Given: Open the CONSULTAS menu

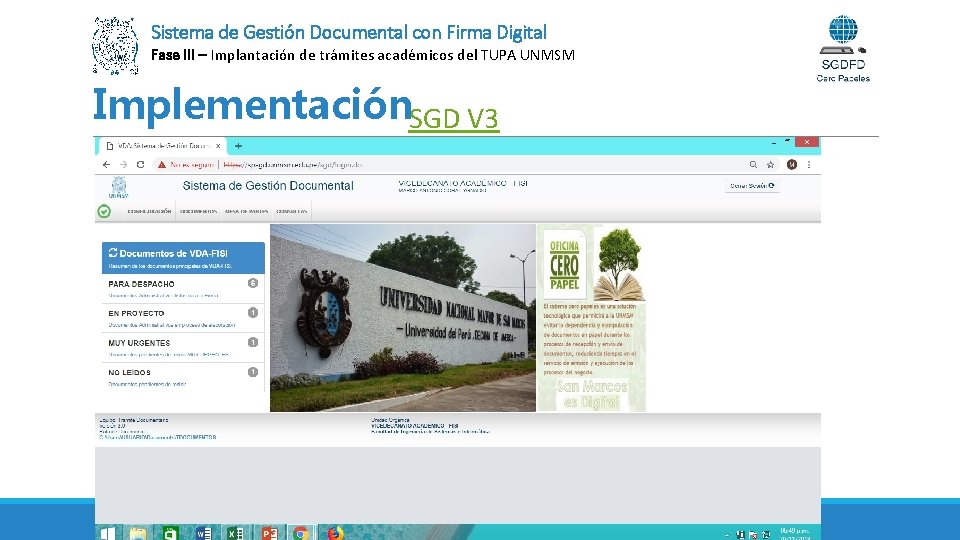Looking at the screenshot, I should click(x=291, y=211).
